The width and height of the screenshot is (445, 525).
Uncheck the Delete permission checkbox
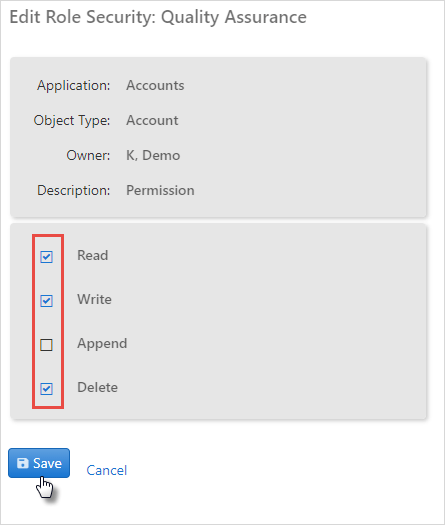tap(46, 389)
